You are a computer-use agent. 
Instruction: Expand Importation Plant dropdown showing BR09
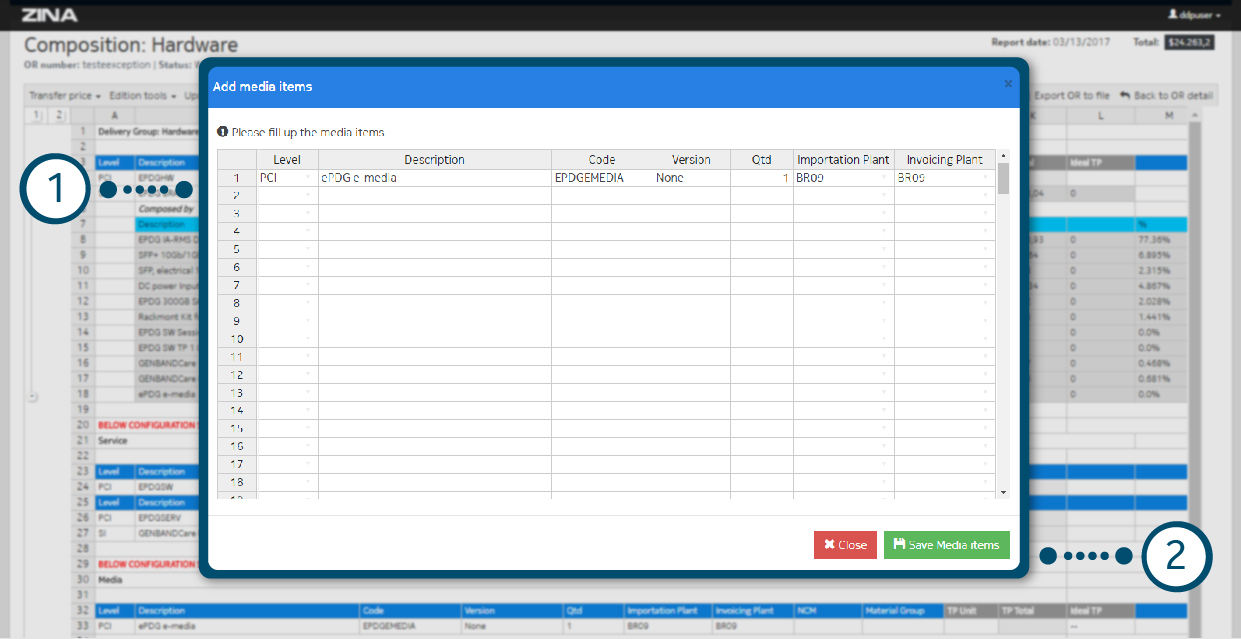(x=884, y=178)
